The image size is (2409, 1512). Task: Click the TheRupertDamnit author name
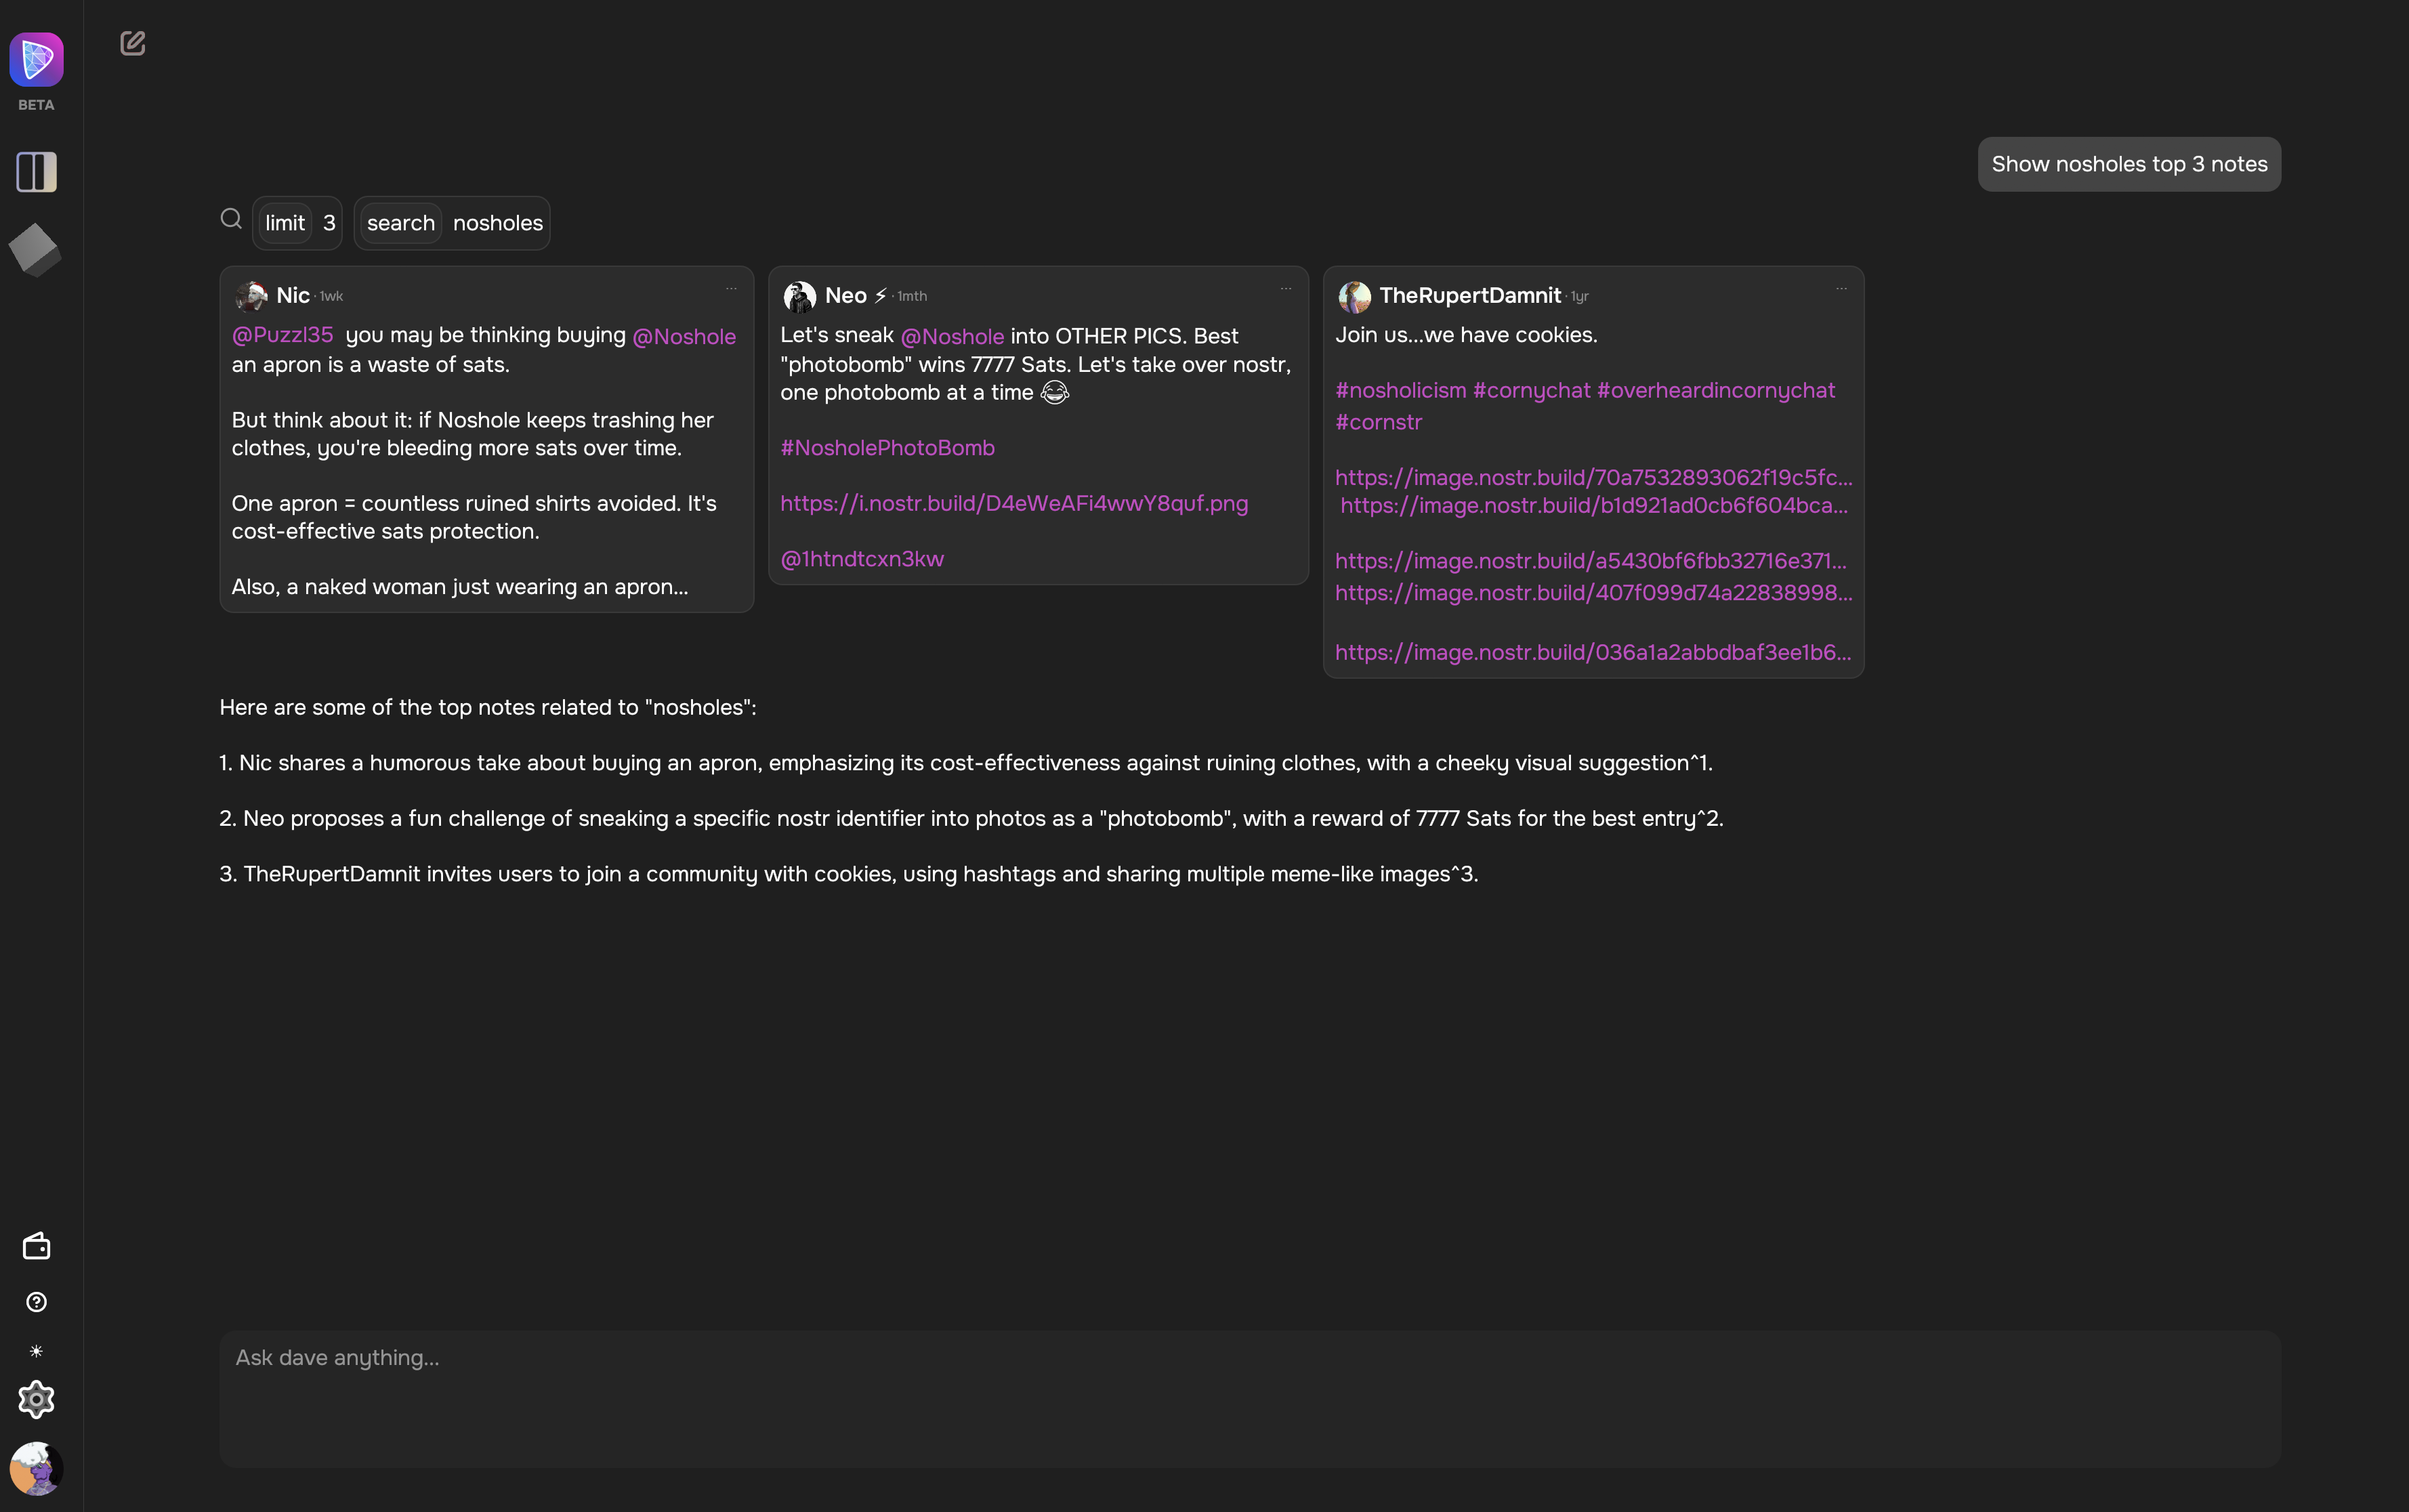[x=1470, y=295]
